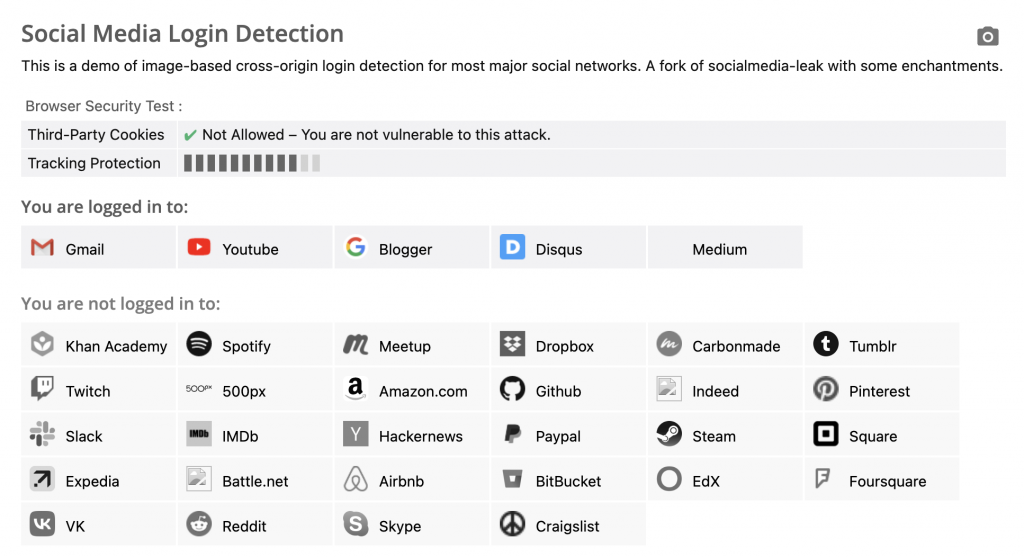The width and height of the screenshot is (1024, 557).
Task: Click the Dropbox logo icon
Action: 512,345
